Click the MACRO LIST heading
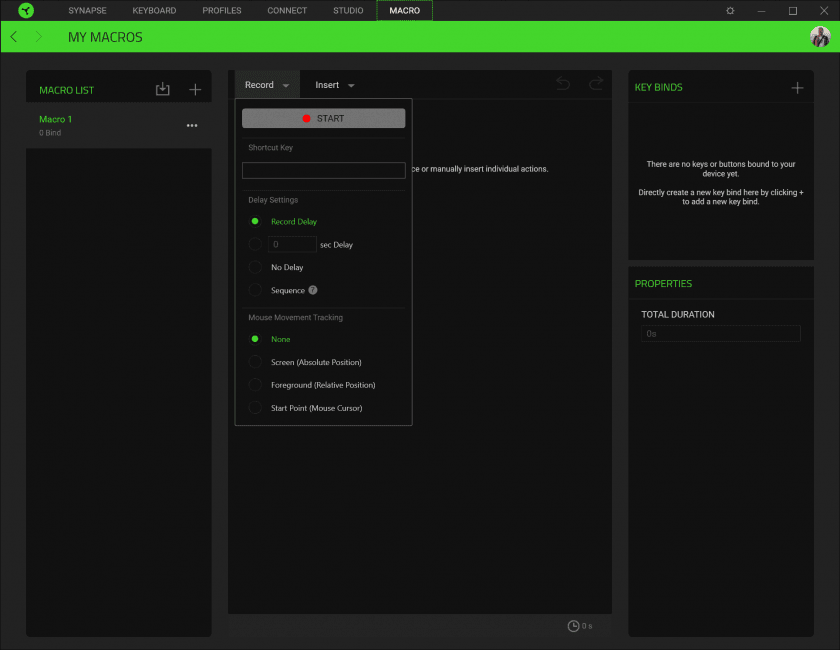Viewport: 840px width, 650px height. point(66,90)
